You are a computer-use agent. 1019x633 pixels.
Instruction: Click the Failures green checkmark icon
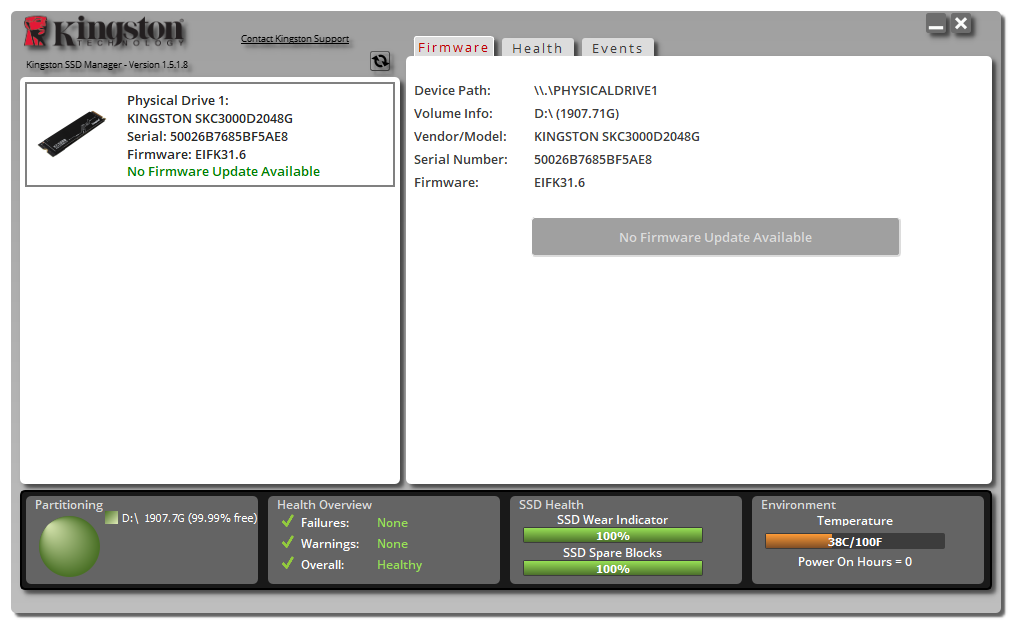pos(288,521)
